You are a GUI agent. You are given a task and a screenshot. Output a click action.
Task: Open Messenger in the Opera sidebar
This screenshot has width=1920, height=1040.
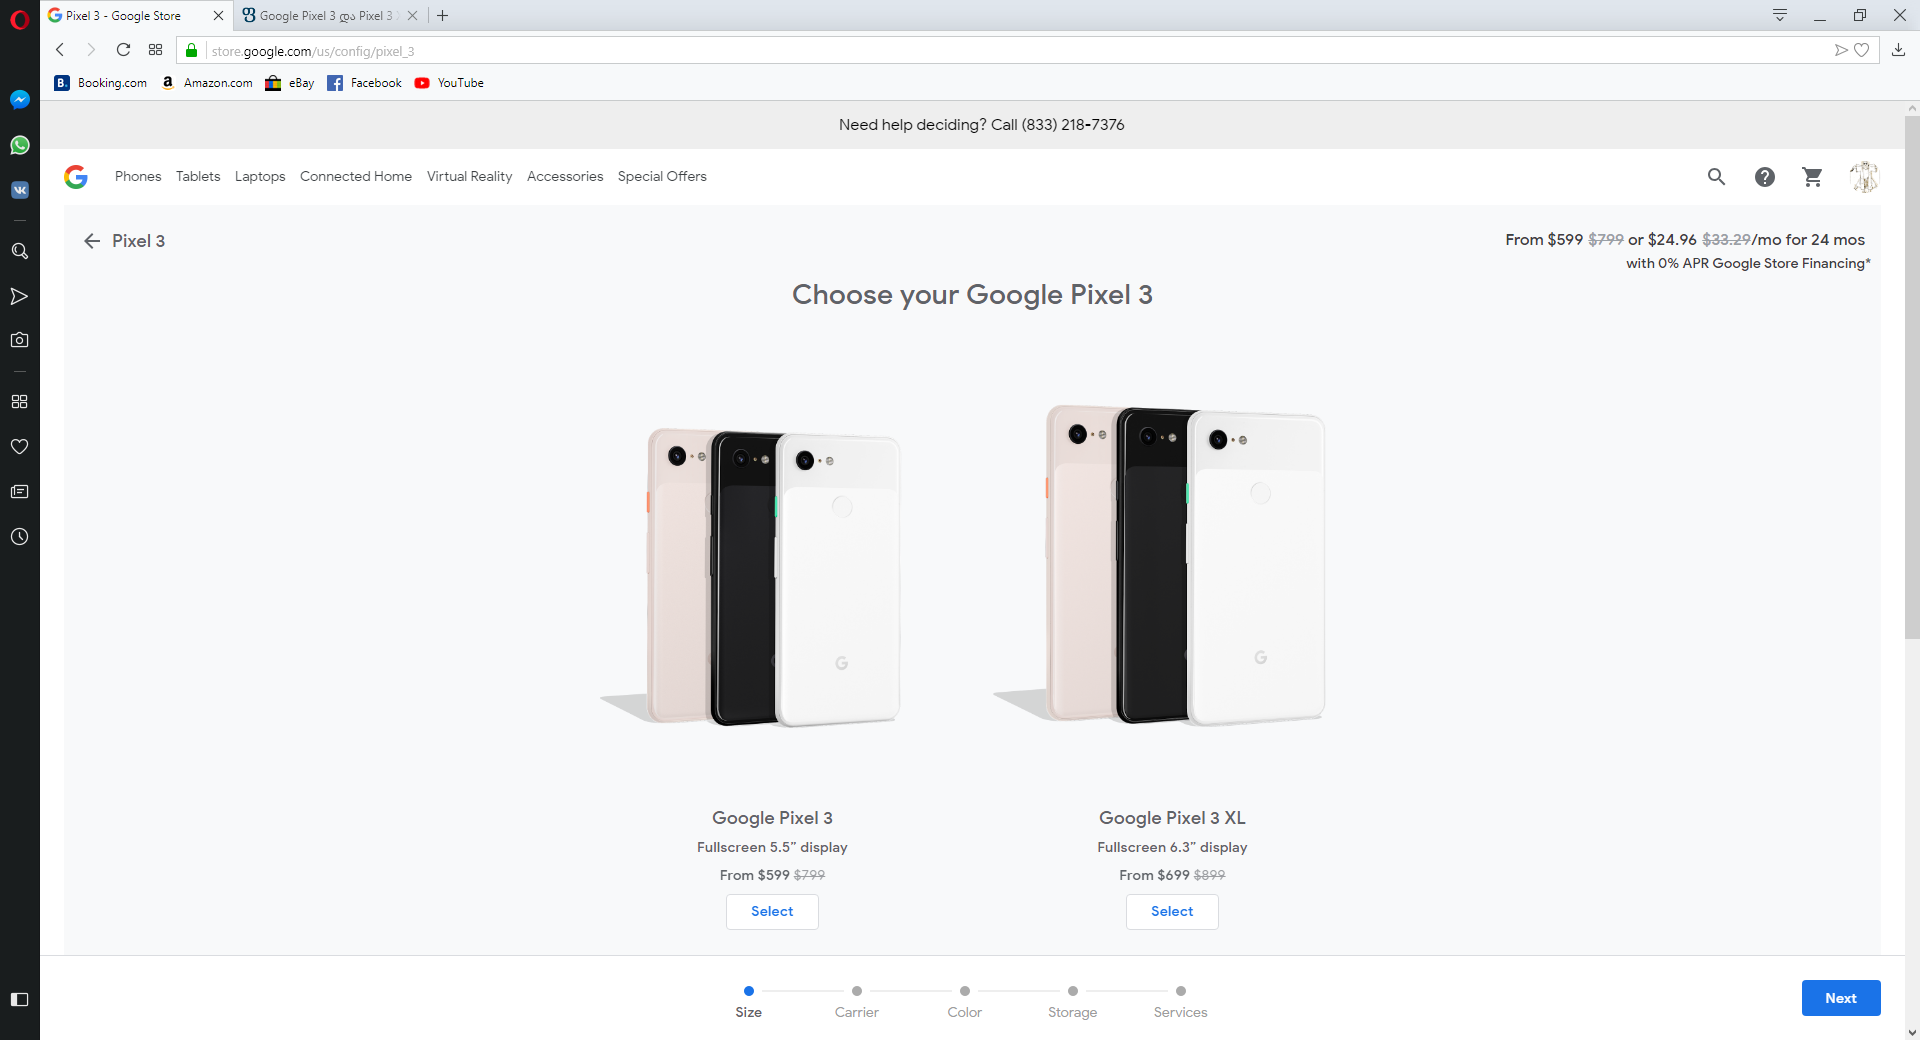click(19, 100)
